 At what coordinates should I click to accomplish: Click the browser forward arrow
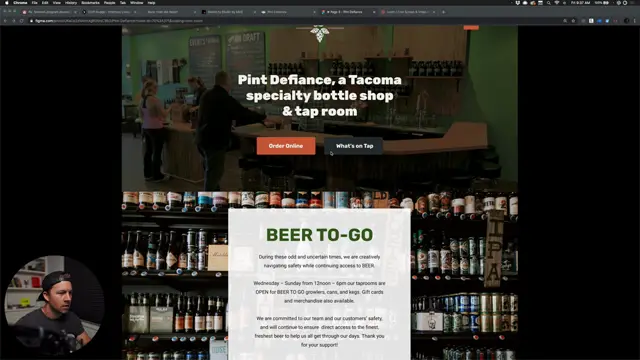[x=13, y=20]
